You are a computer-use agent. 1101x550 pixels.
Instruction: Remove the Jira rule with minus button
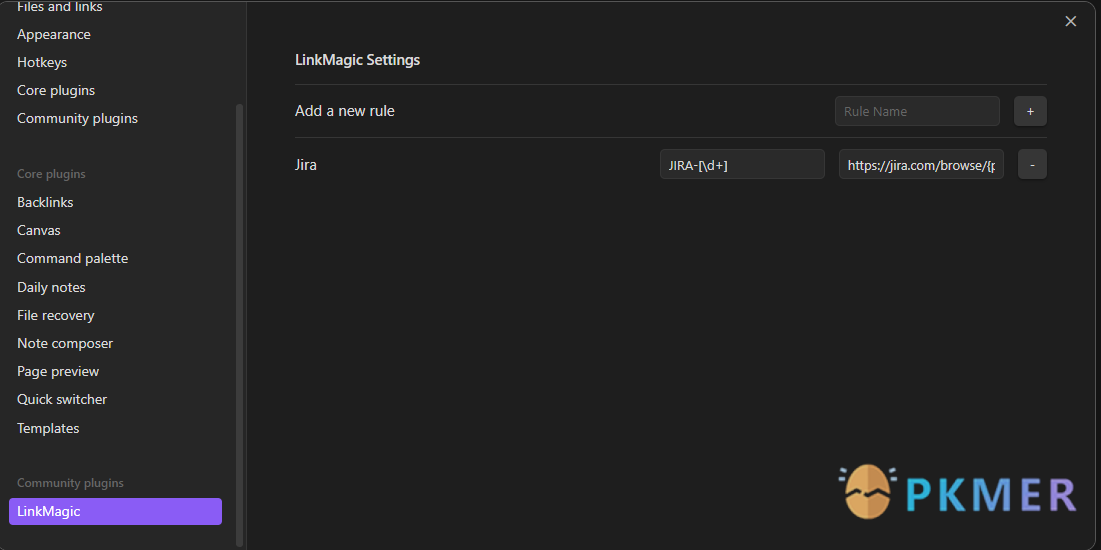(x=1031, y=164)
